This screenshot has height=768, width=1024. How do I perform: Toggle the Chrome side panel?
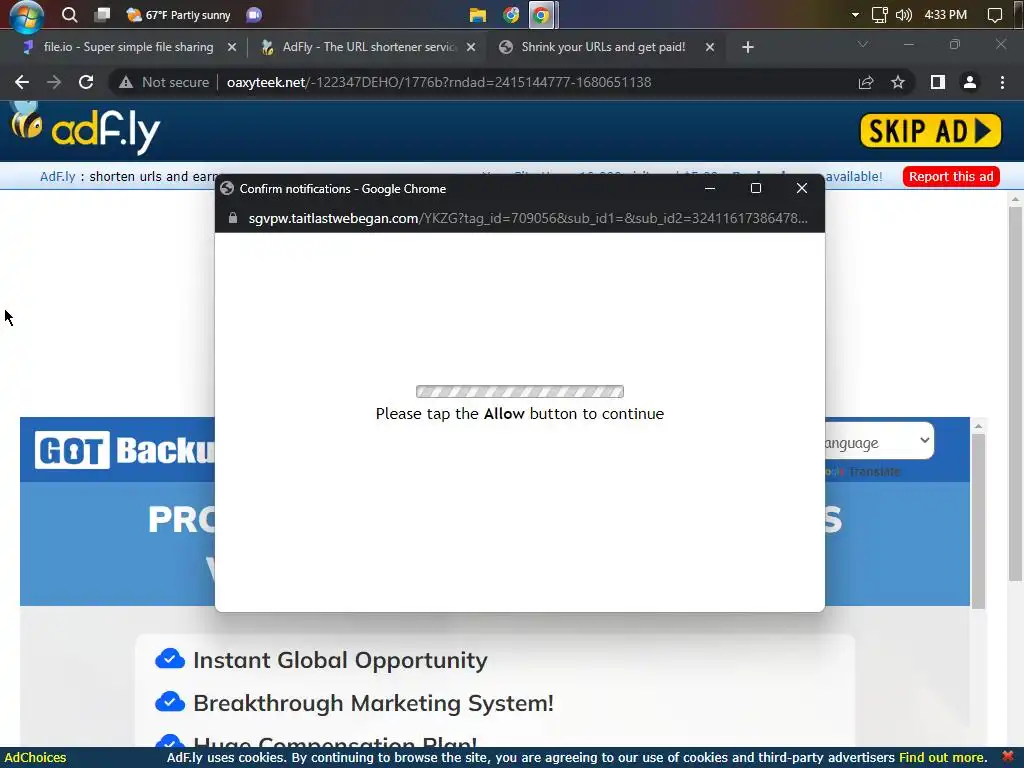pyautogui.click(x=938, y=82)
